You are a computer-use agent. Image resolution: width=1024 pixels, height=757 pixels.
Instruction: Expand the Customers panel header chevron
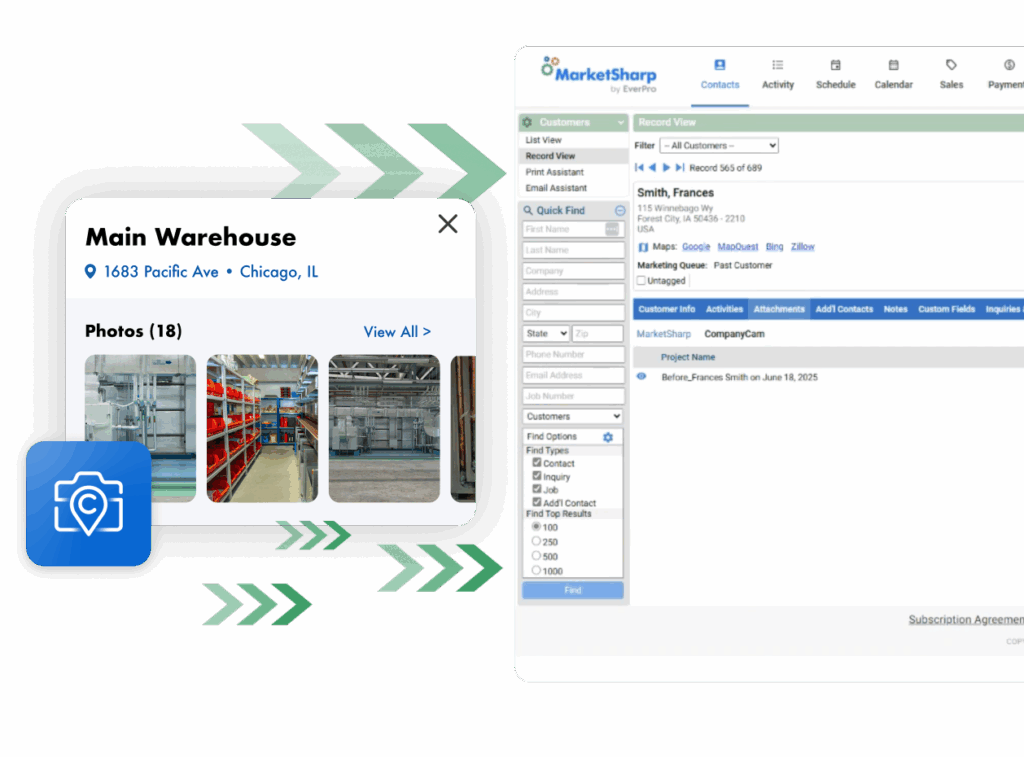[620, 123]
